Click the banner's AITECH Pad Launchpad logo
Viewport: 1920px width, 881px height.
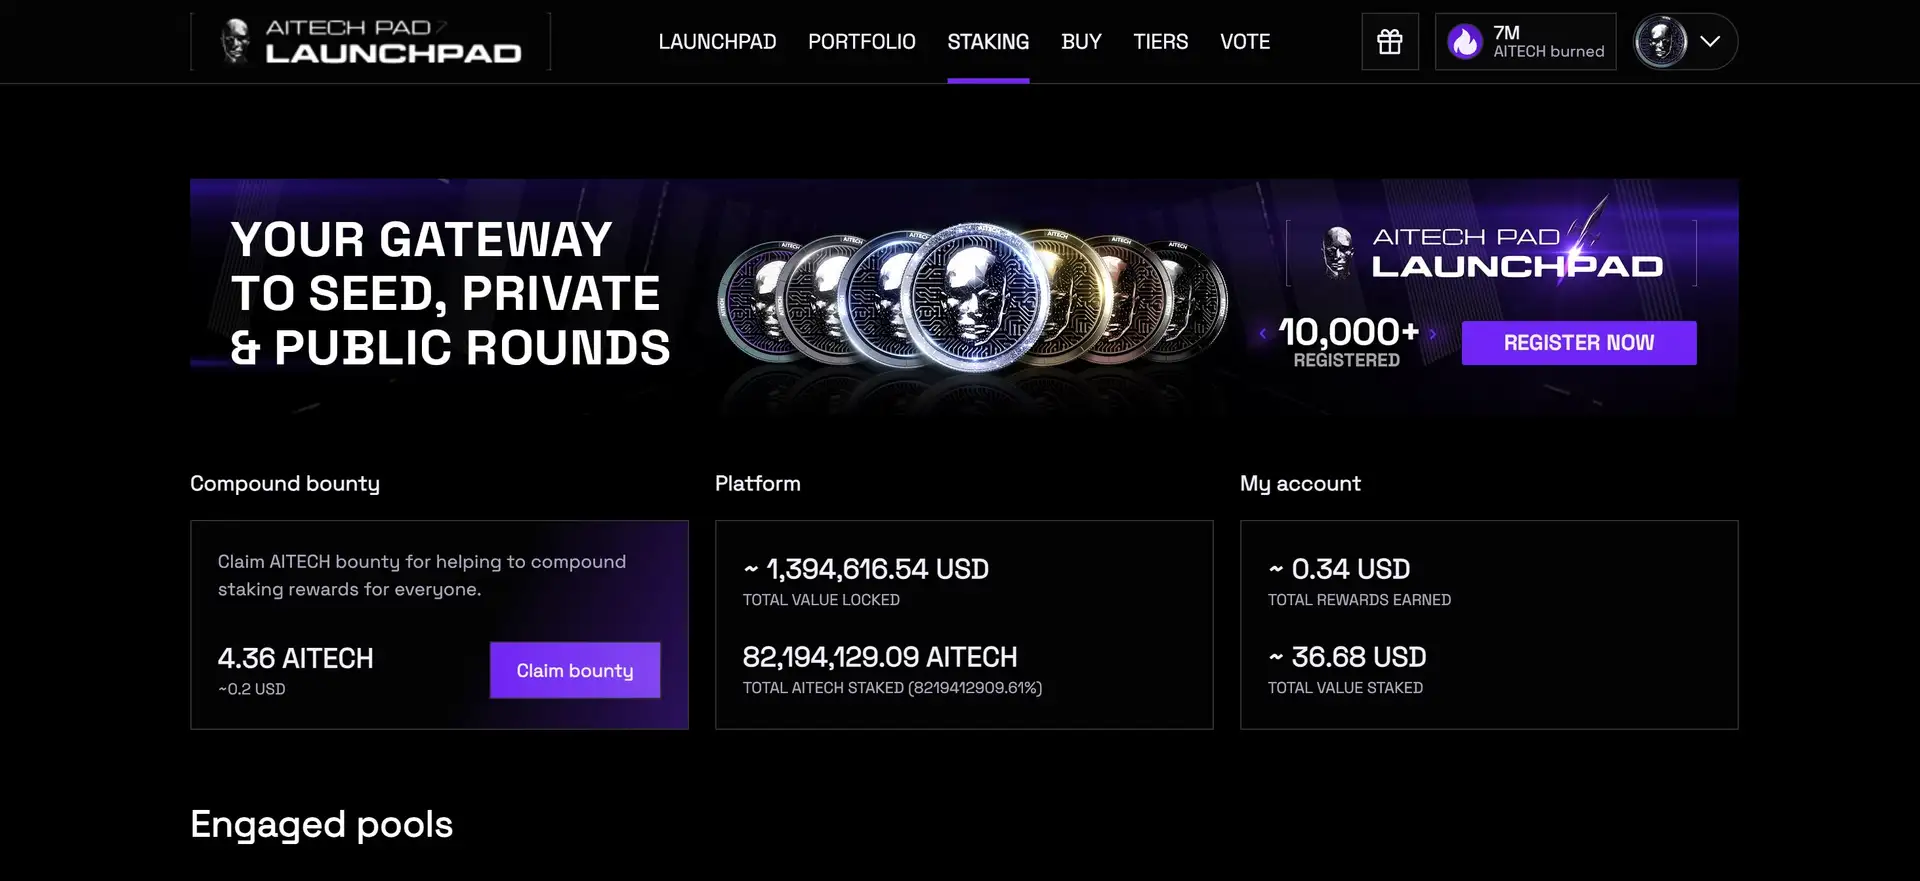[1492, 252]
